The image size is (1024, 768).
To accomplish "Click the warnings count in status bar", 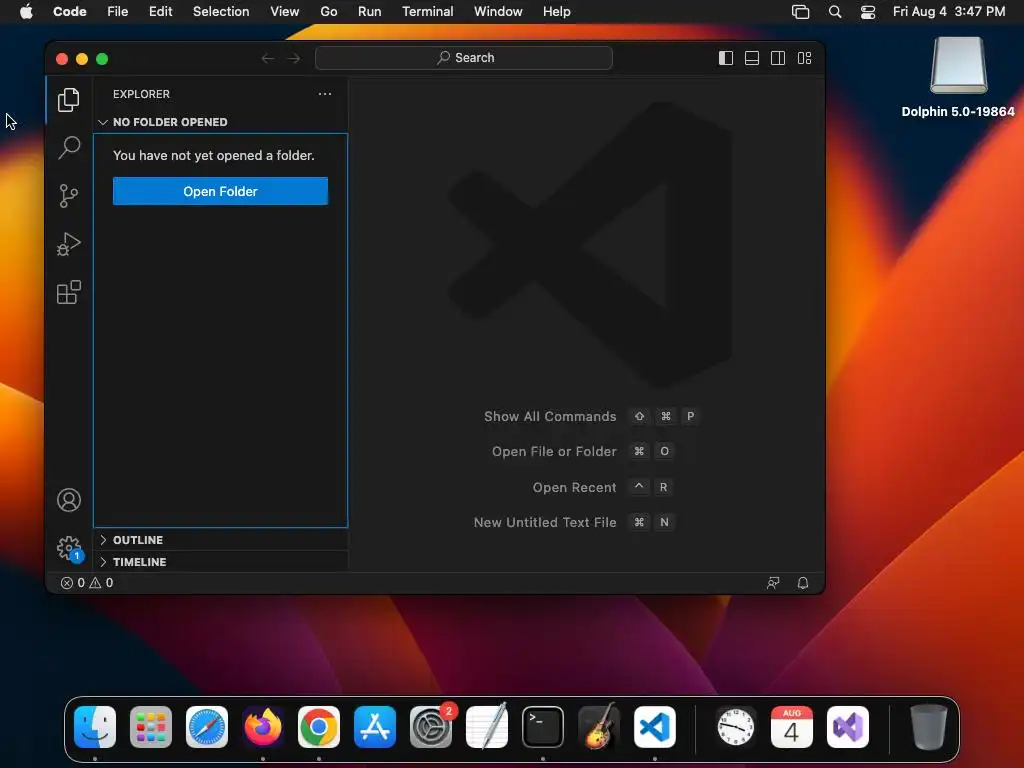I will [102, 583].
